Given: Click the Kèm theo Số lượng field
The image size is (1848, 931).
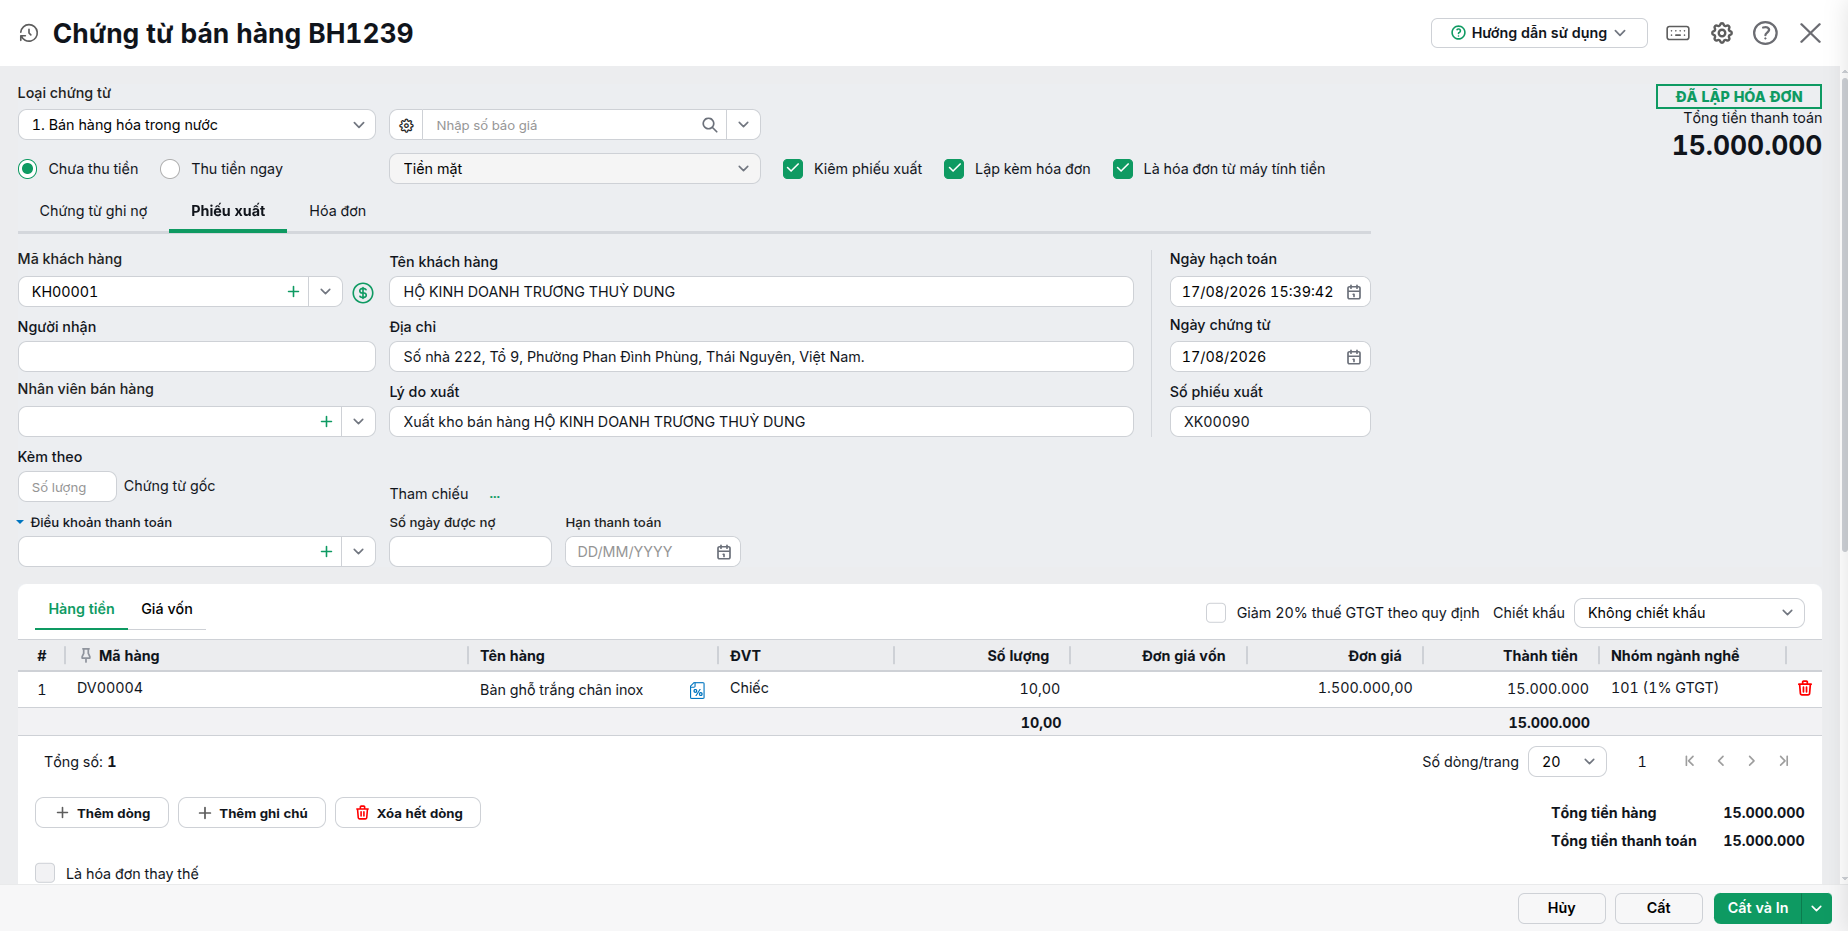Looking at the screenshot, I should [x=67, y=487].
